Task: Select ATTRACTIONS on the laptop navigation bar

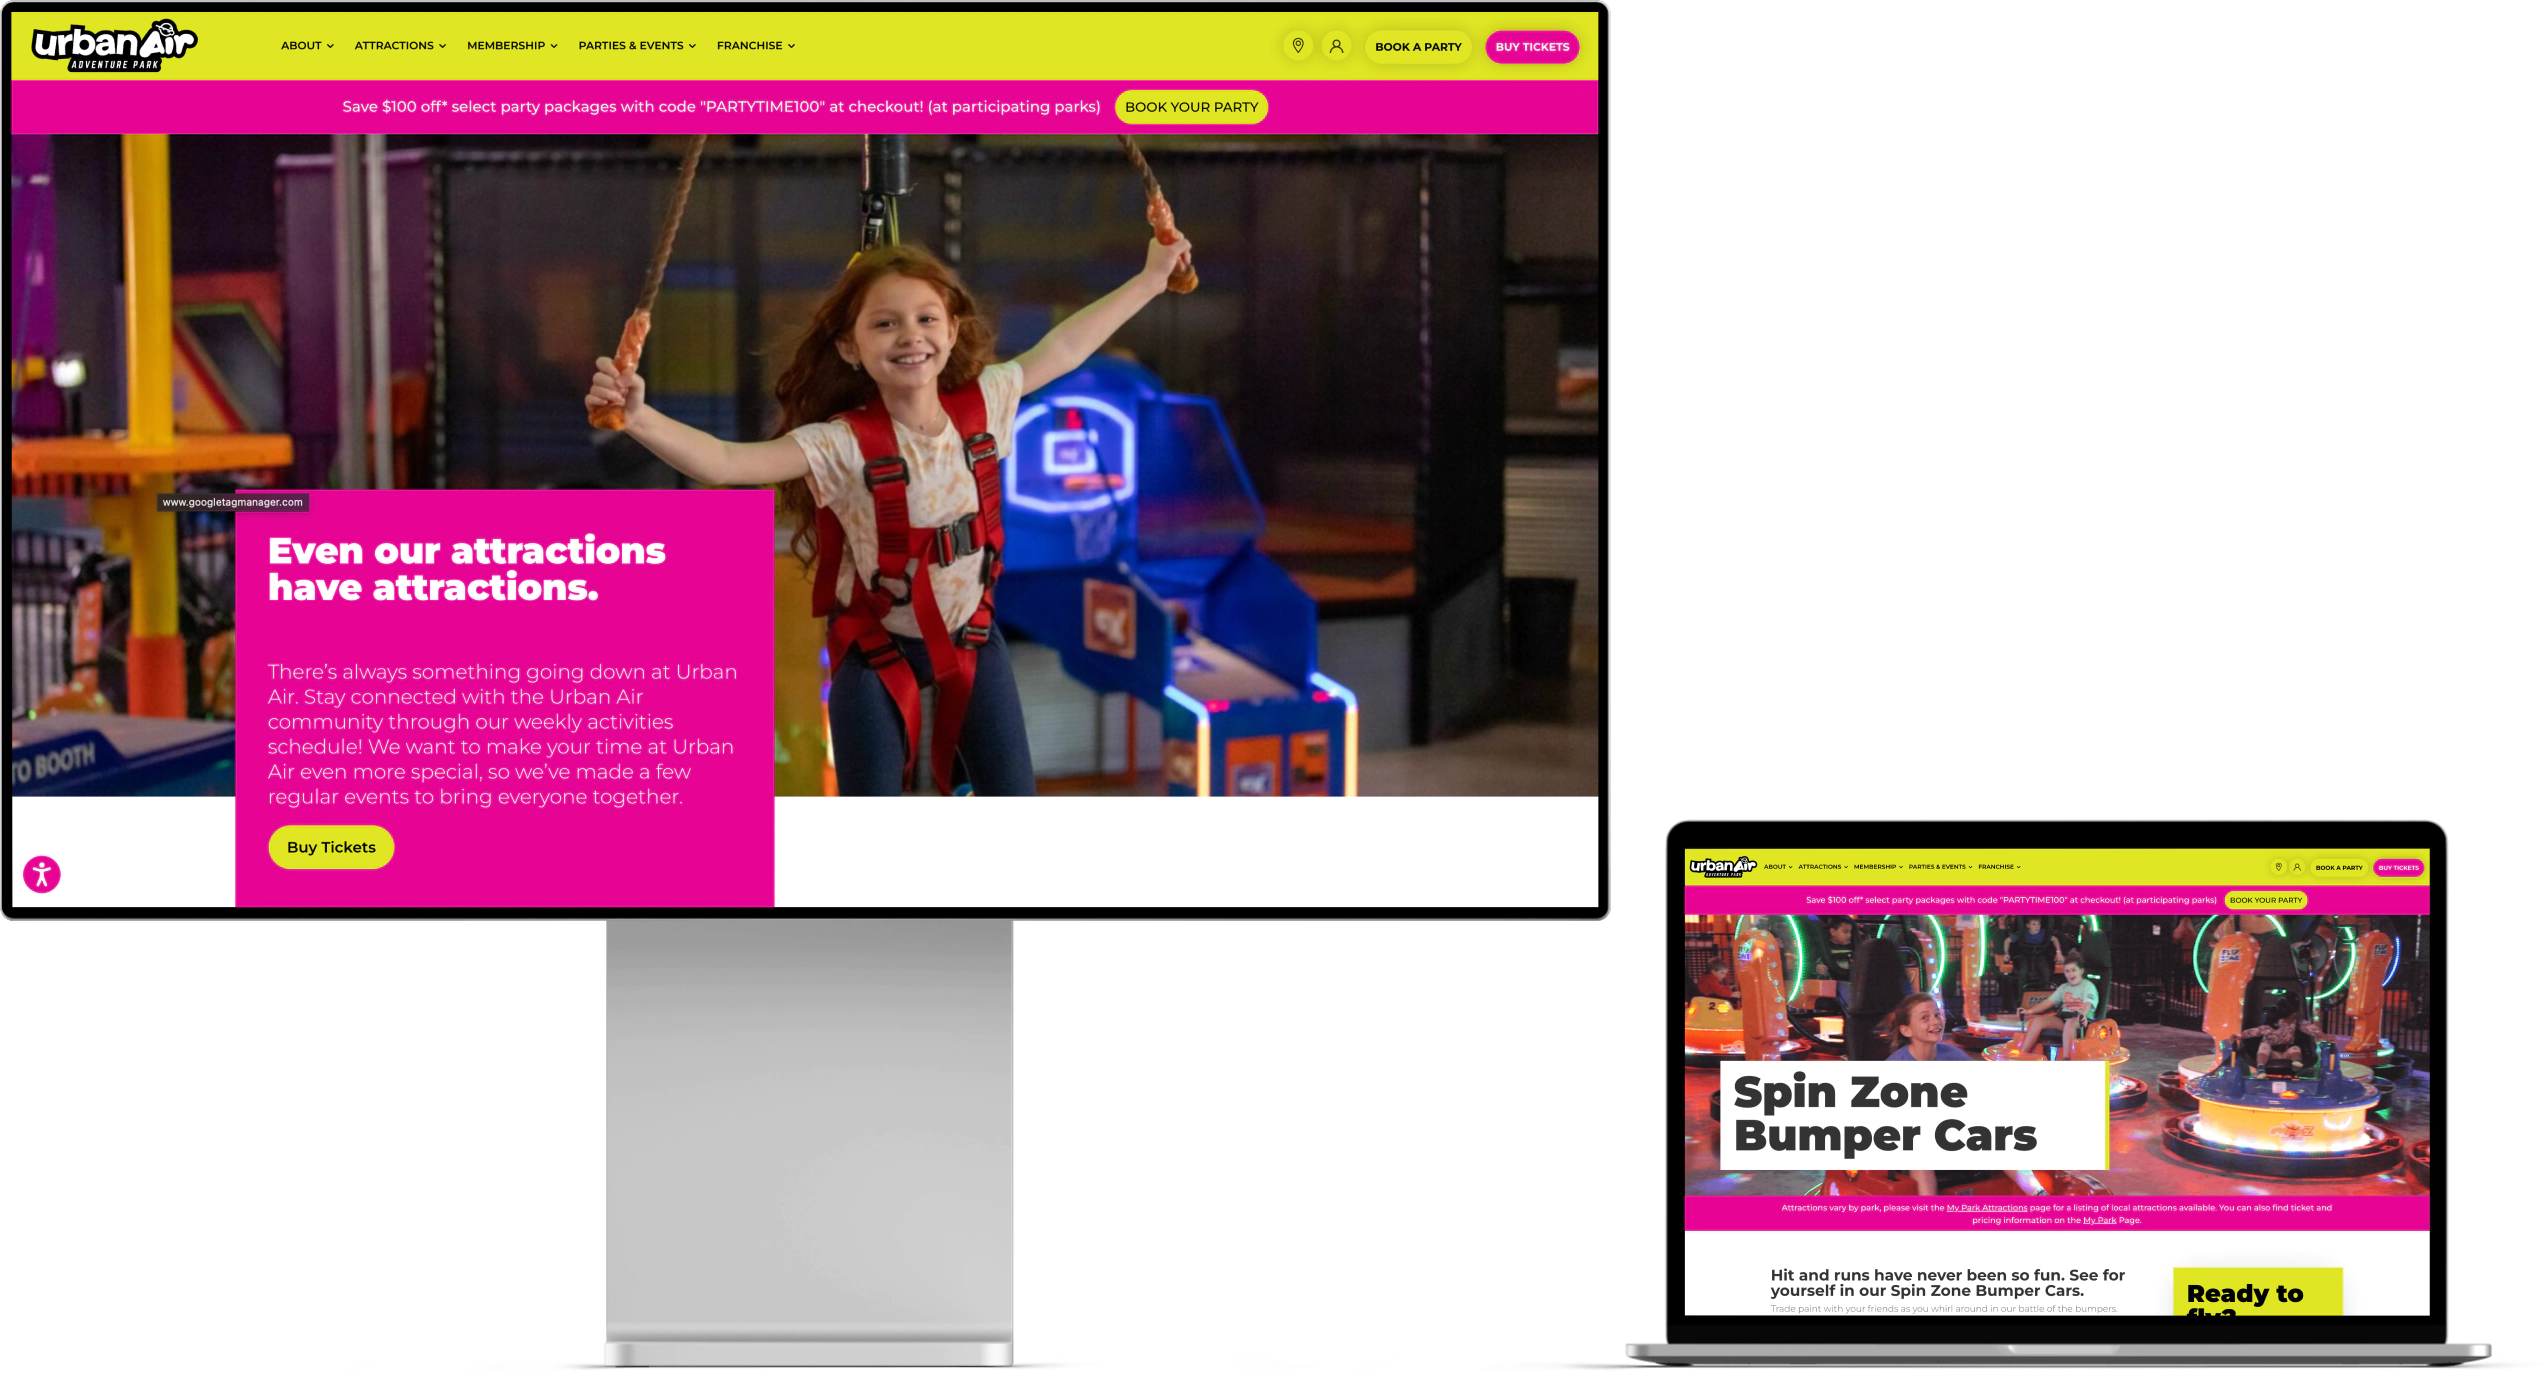Action: [1822, 868]
